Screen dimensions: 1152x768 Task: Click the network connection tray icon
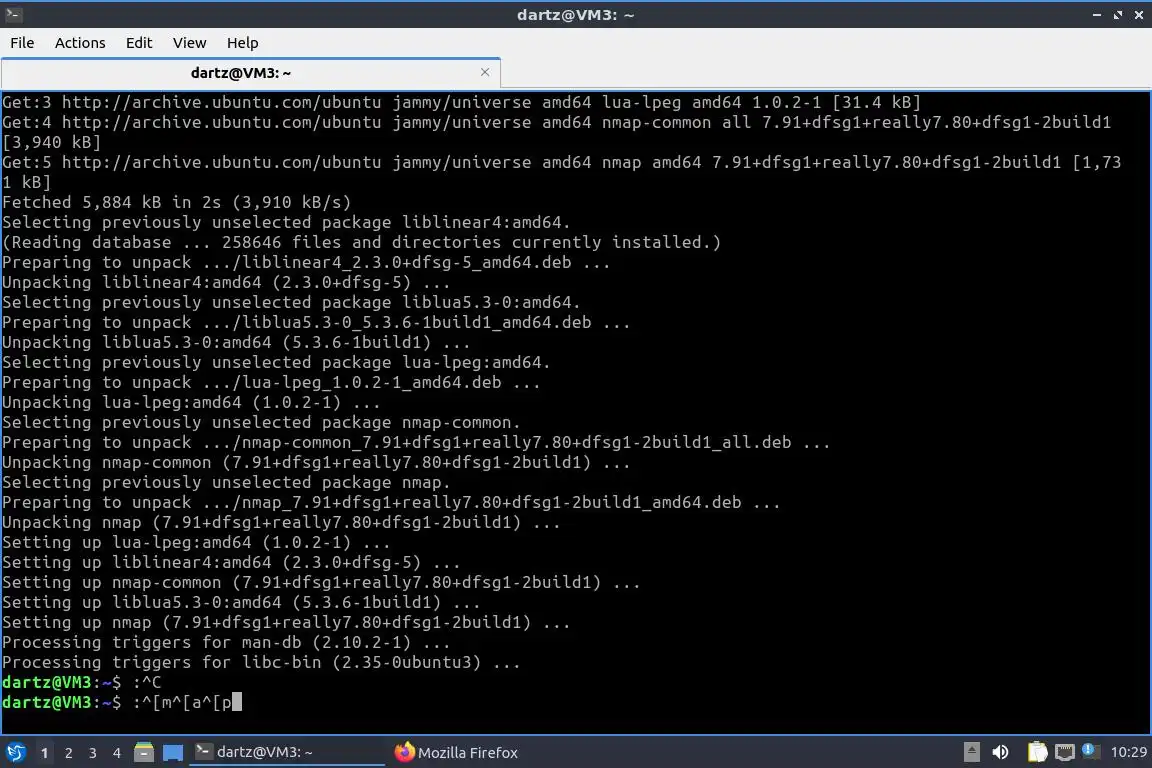(1065, 752)
